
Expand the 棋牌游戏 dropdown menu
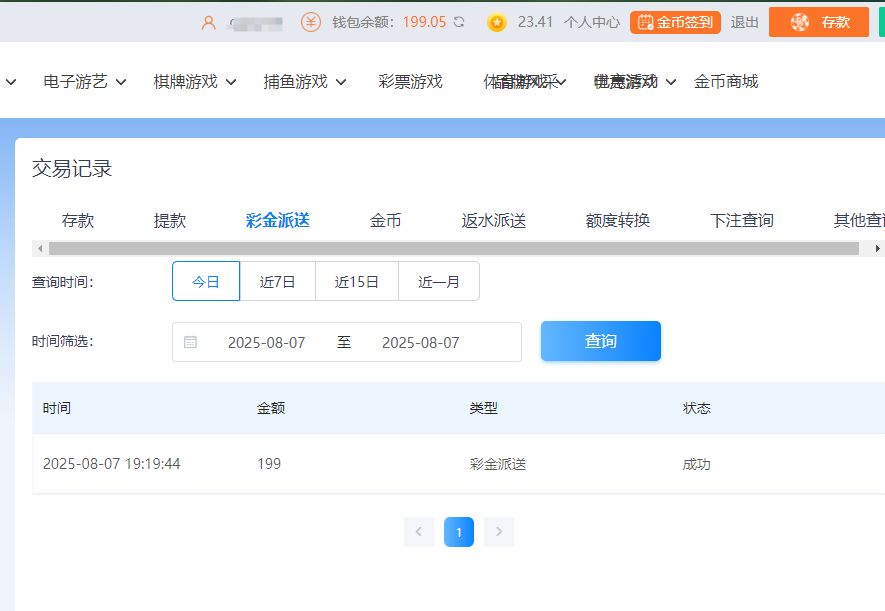[x=194, y=82]
